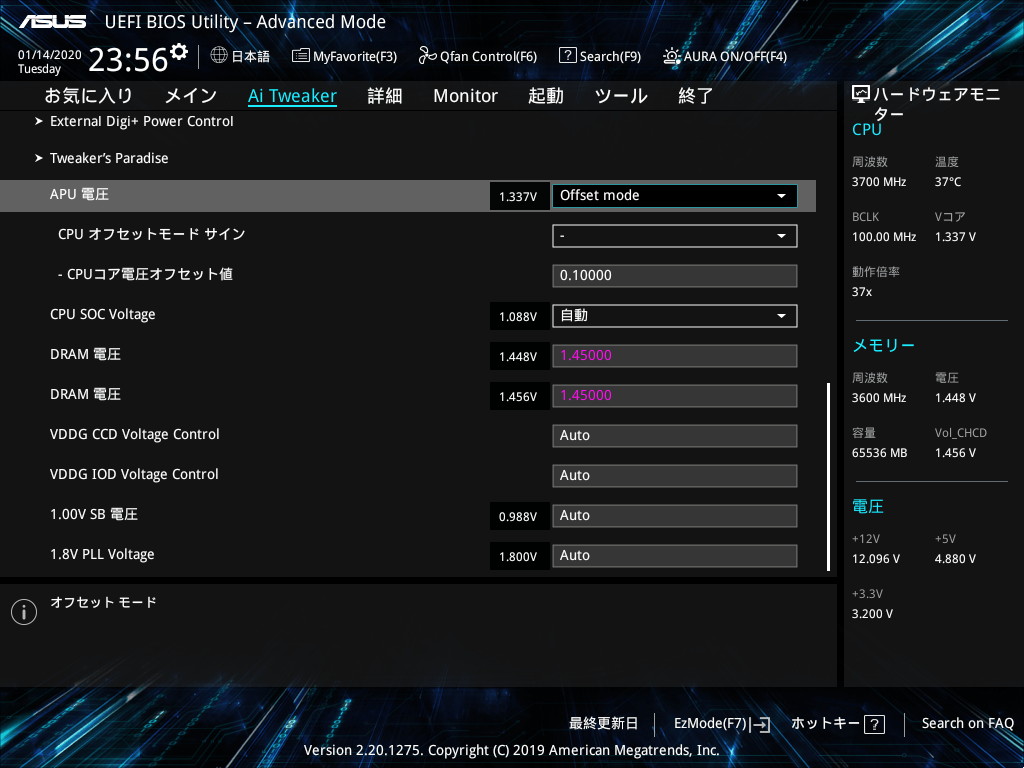The image size is (1024, 768).
Task: Click ホットキー text button
Action: coord(825,724)
